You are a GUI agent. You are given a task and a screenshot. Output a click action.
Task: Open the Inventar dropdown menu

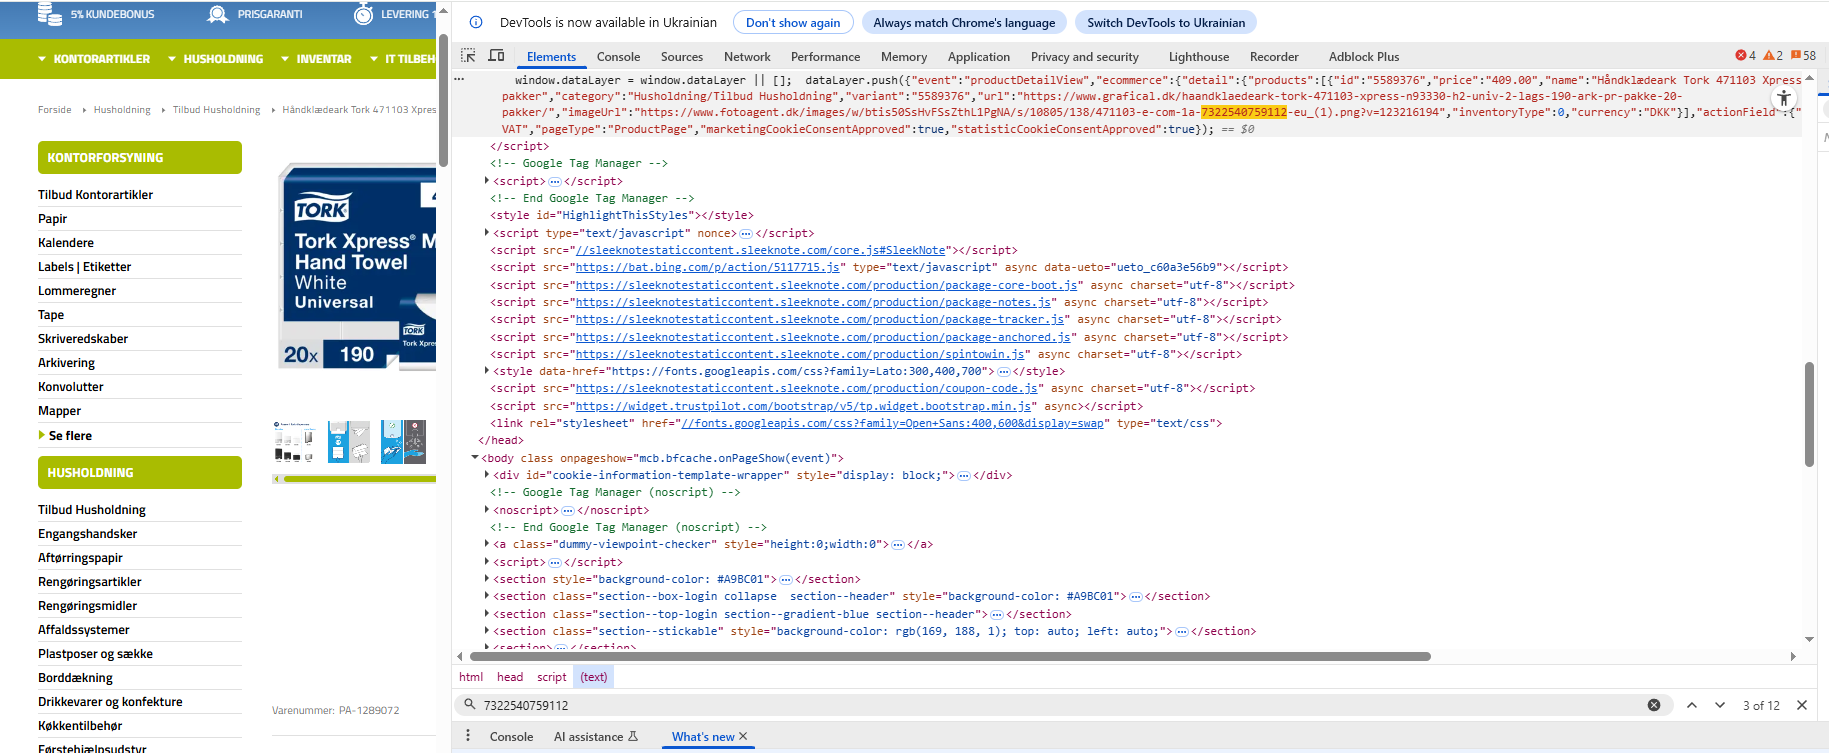click(x=317, y=59)
